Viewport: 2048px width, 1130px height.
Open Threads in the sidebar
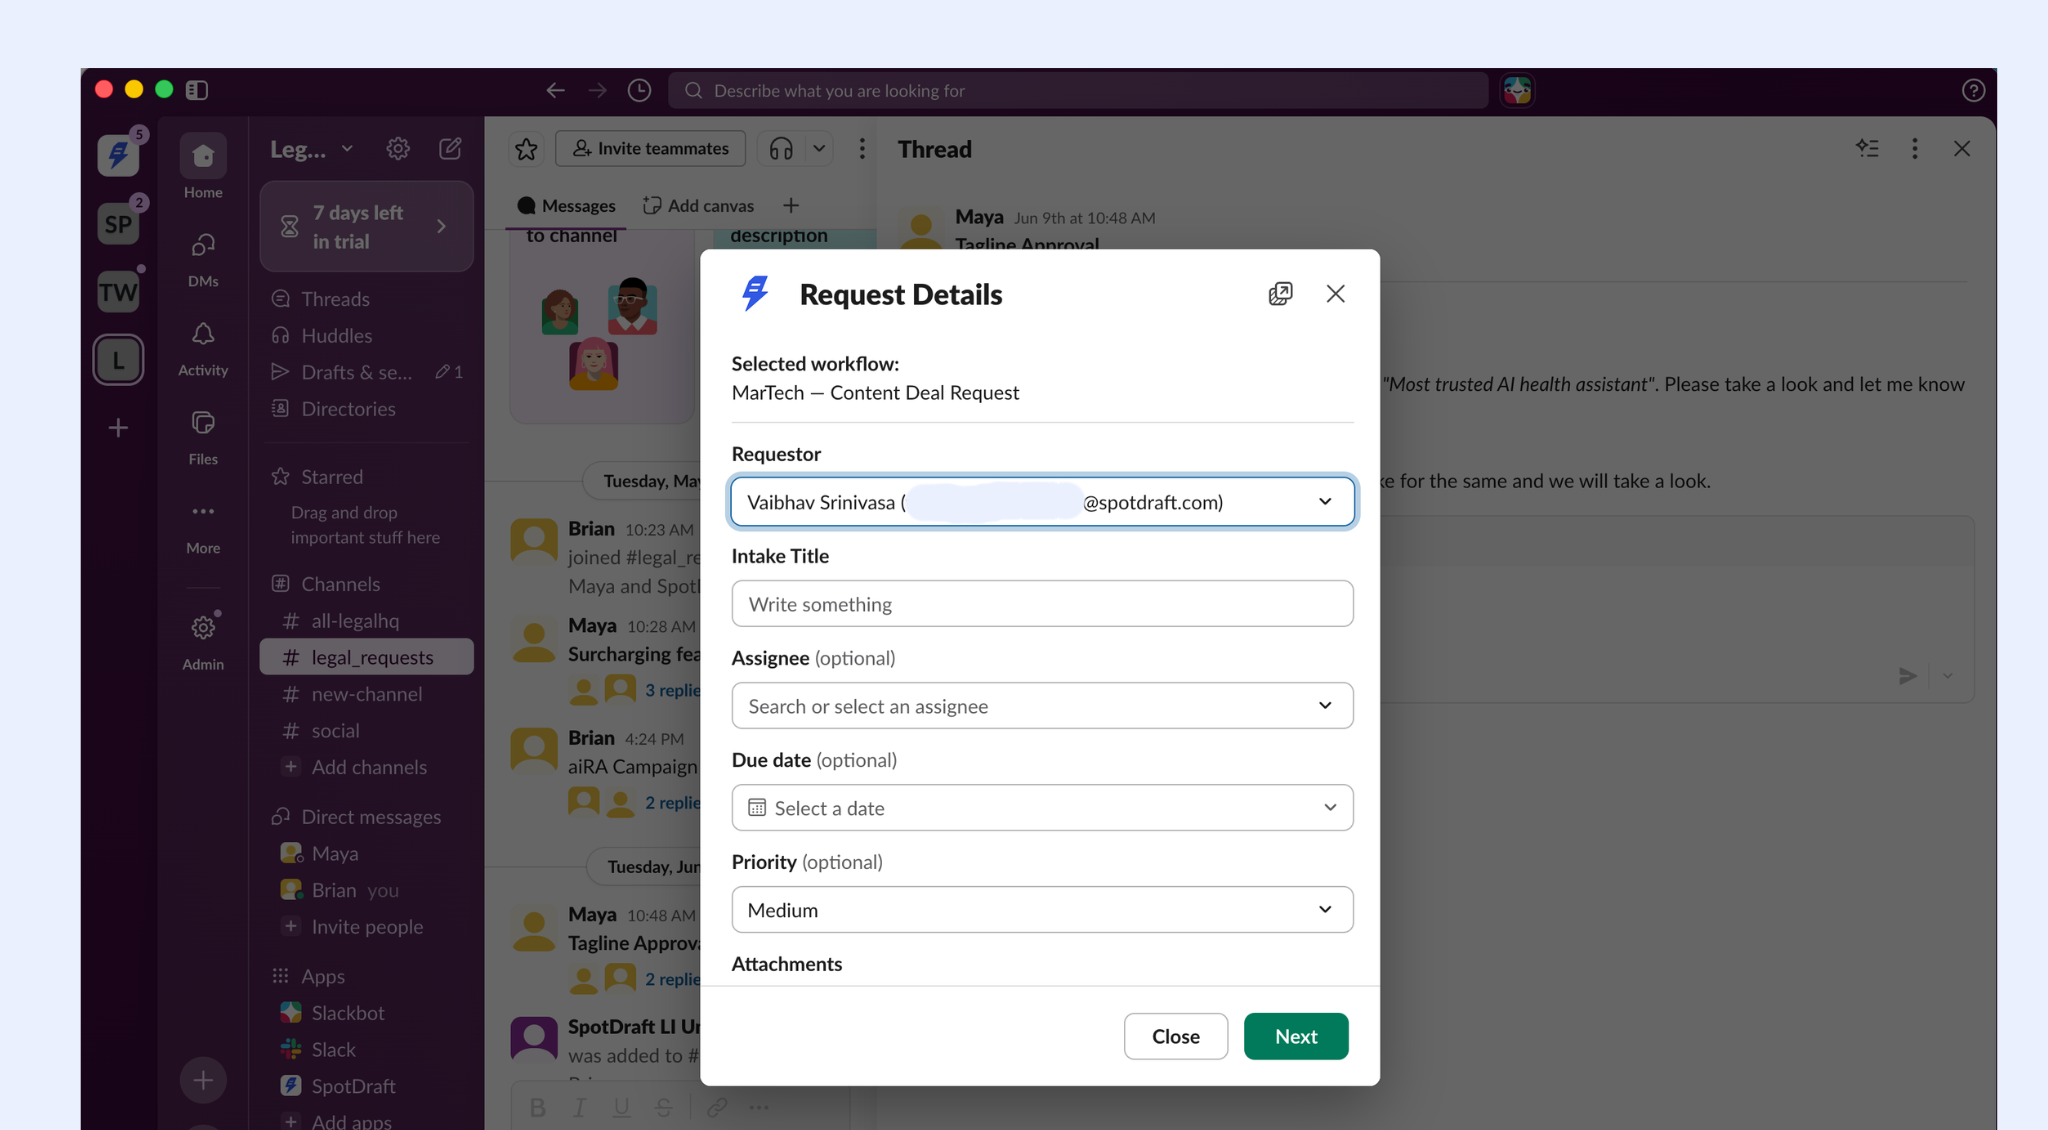pyautogui.click(x=335, y=299)
